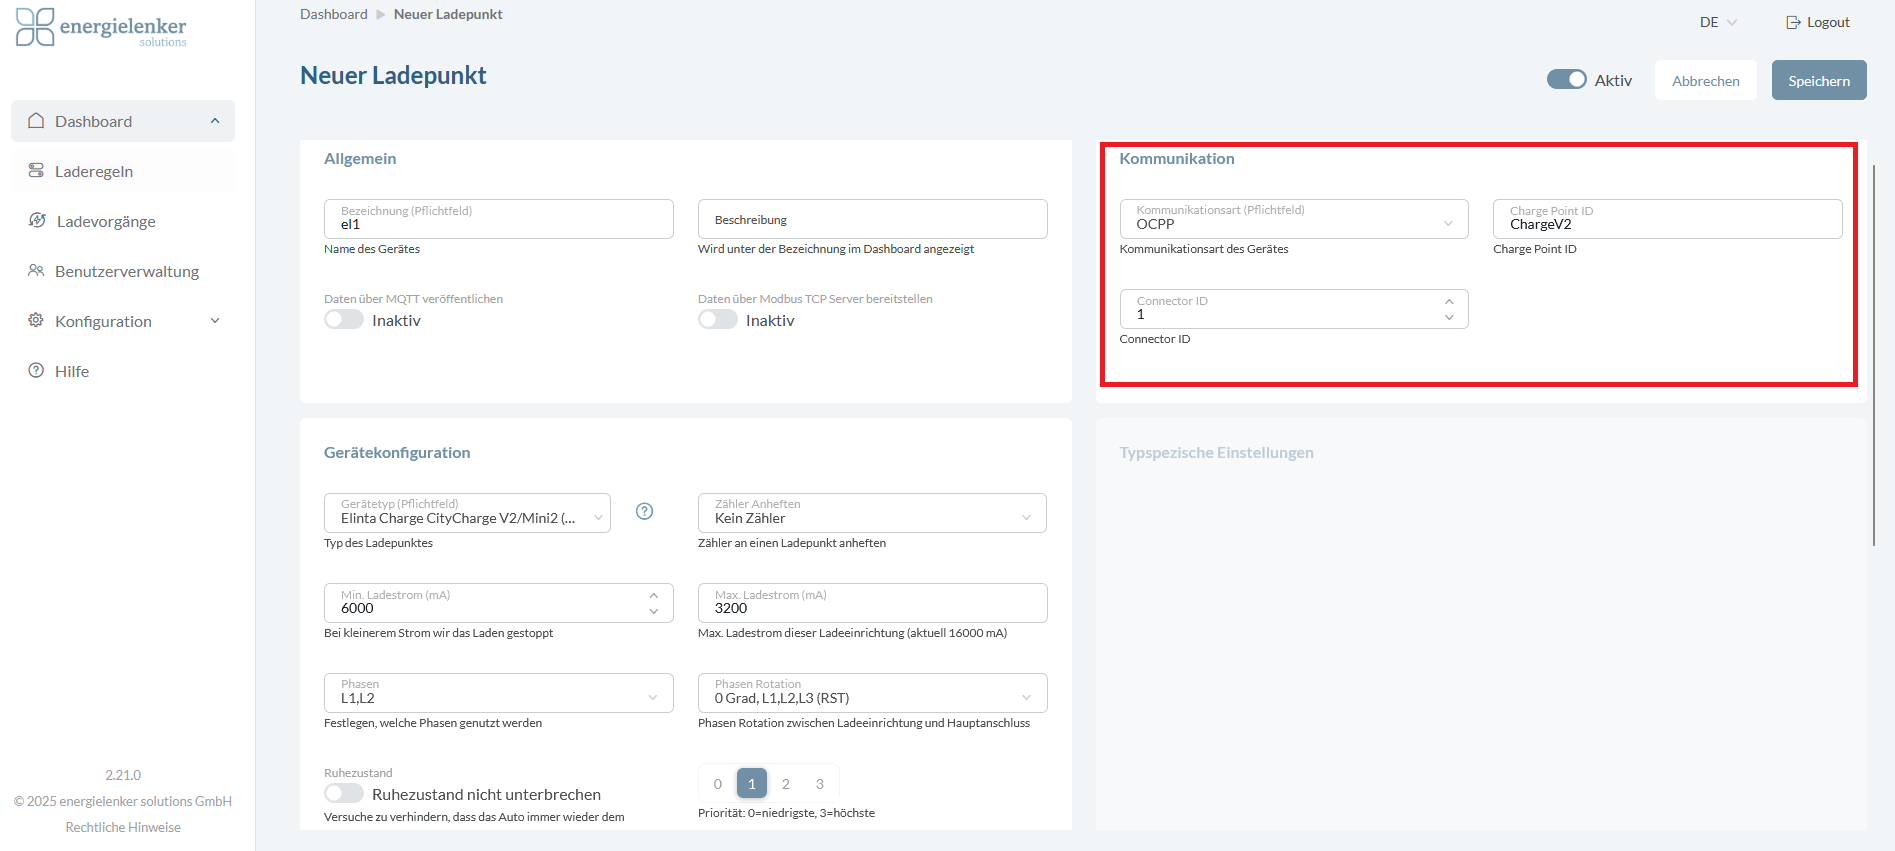Click the Hilfe question mark icon
This screenshot has width=1895, height=851.
[36, 371]
